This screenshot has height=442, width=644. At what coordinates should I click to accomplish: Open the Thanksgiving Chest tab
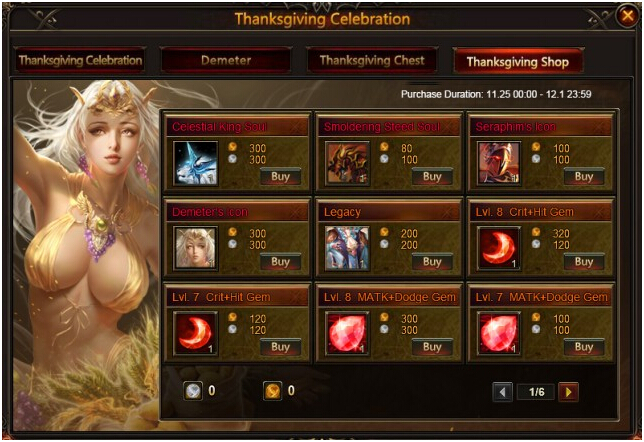tap(372, 60)
